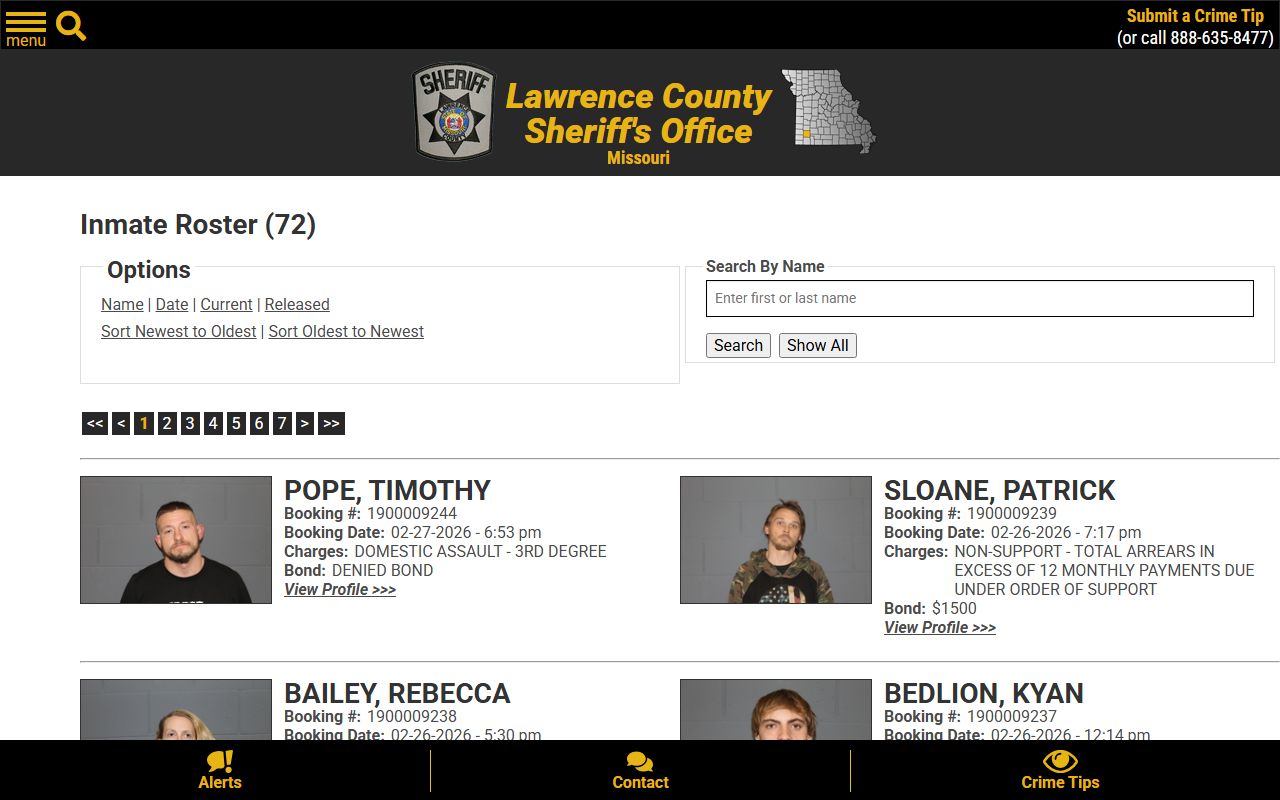Click the name POPE, TIMOTHY

coord(387,490)
